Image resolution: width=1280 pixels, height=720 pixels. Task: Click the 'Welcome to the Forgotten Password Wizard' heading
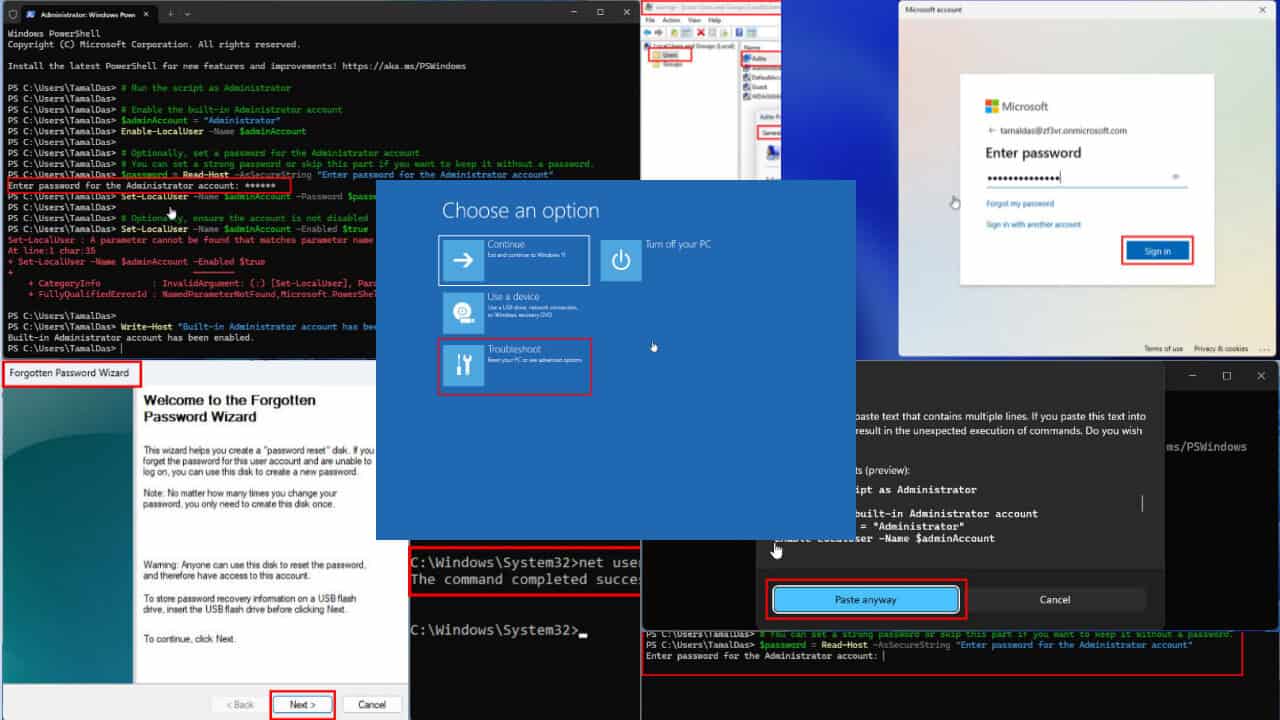[230, 408]
